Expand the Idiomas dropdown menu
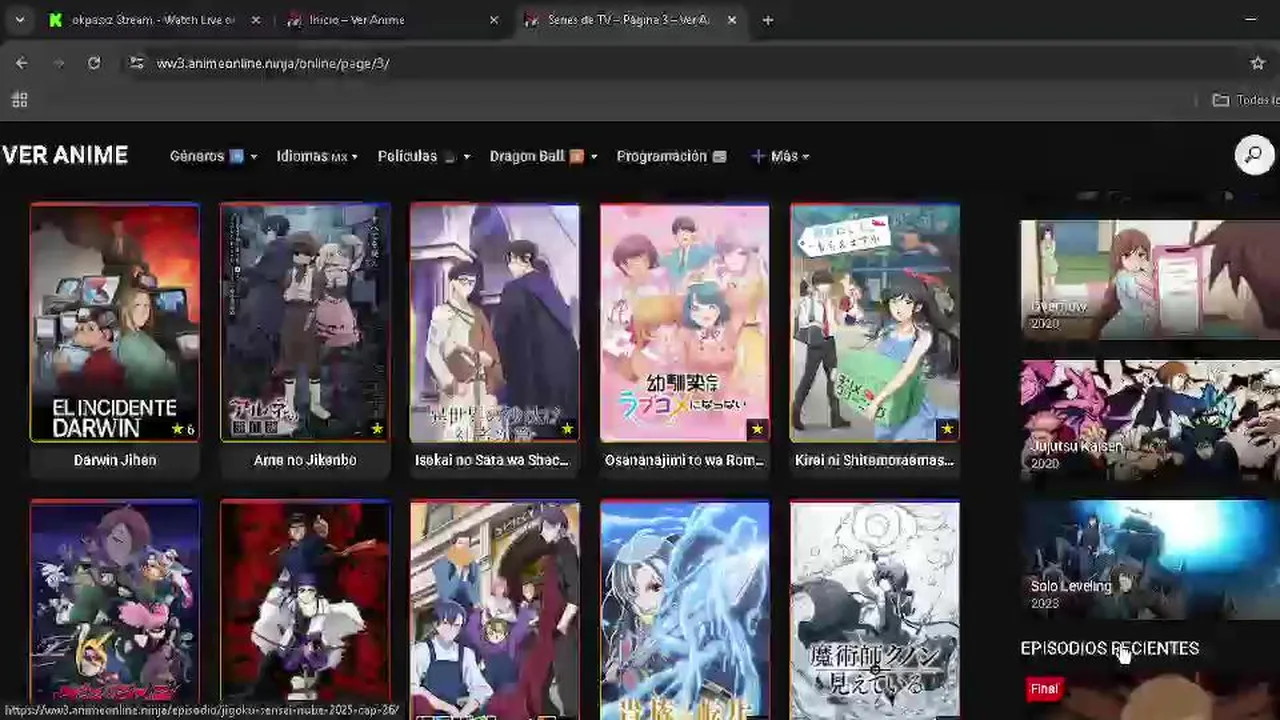This screenshot has height=720, width=1280. [x=317, y=156]
